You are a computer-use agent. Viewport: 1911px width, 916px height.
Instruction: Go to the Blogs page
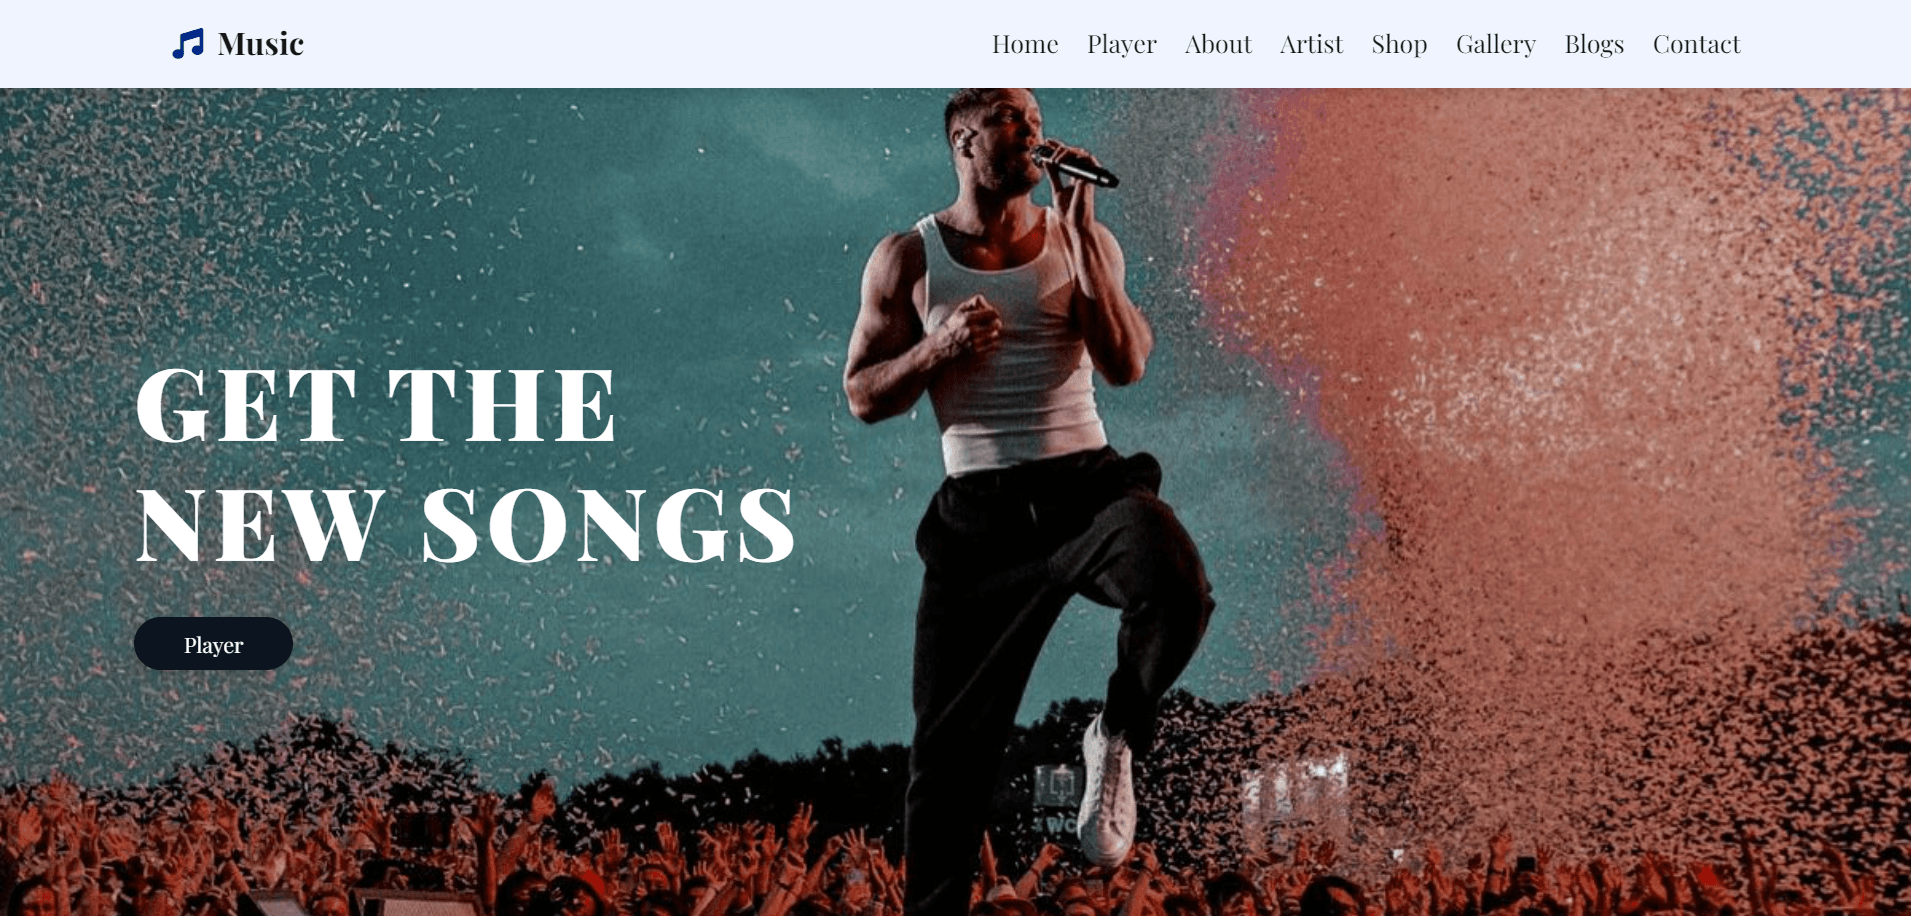[x=1594, y=45]
